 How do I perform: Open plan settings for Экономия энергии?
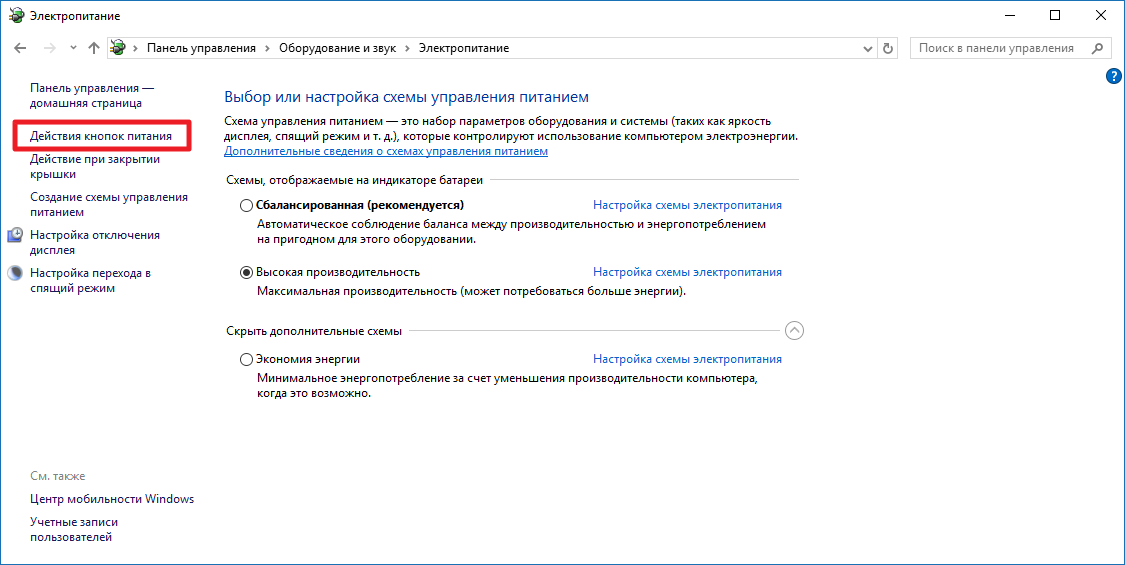(x=687, y=359)
